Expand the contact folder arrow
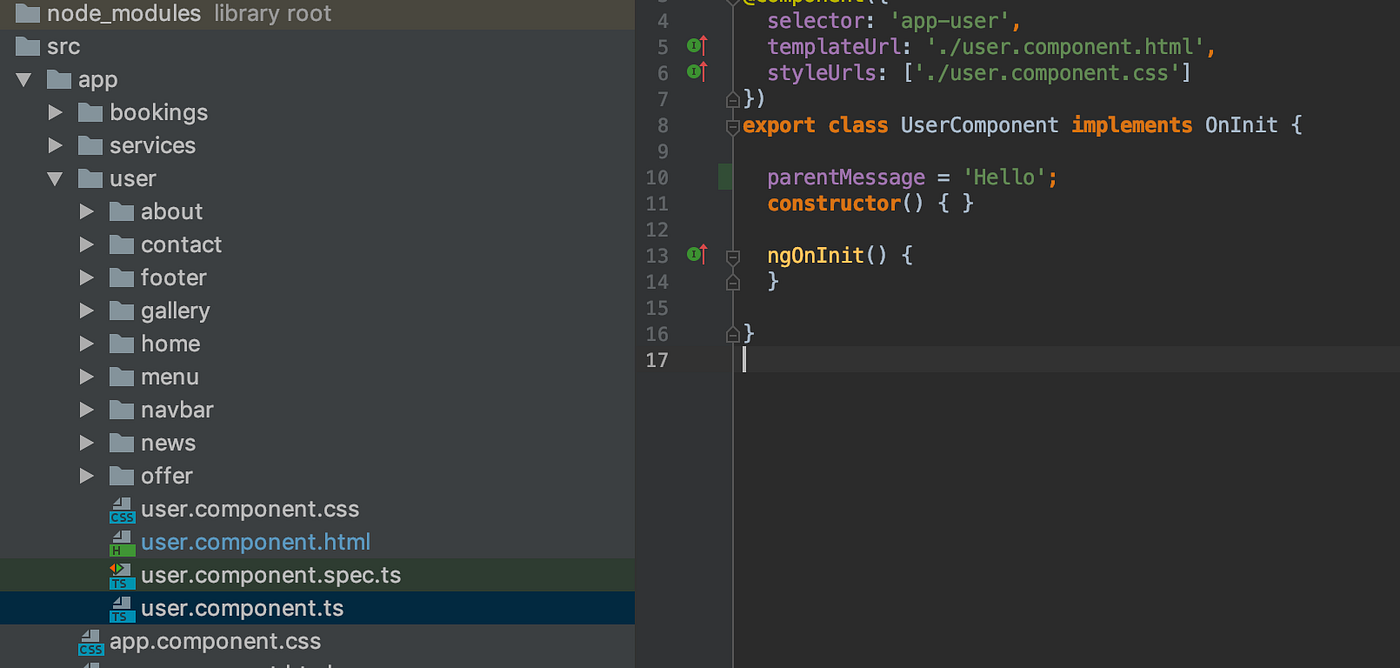The image size is (1400, 668). coord(87,245)
